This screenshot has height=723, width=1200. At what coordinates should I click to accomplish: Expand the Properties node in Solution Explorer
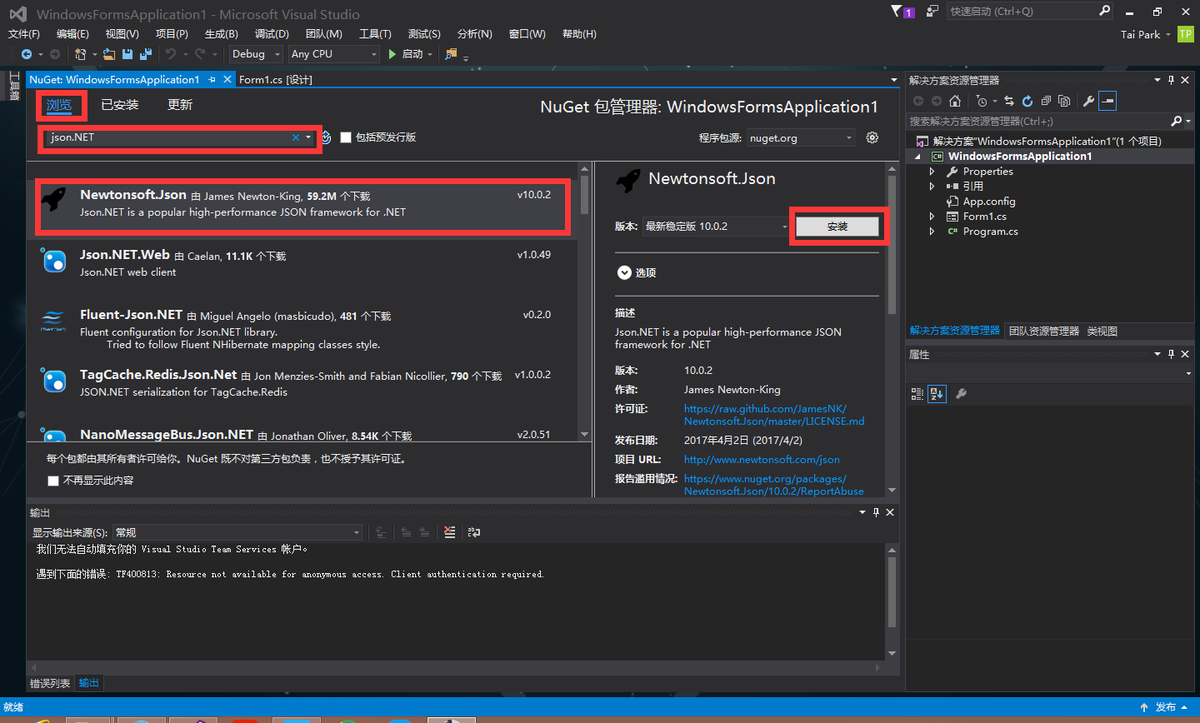pyautogui.click(x=932, y=171)
